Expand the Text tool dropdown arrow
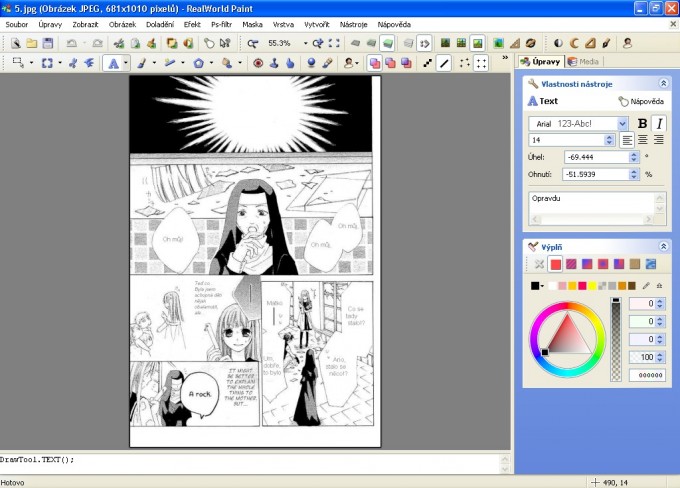This screenshot has width=680, height=488. point(126,63)
